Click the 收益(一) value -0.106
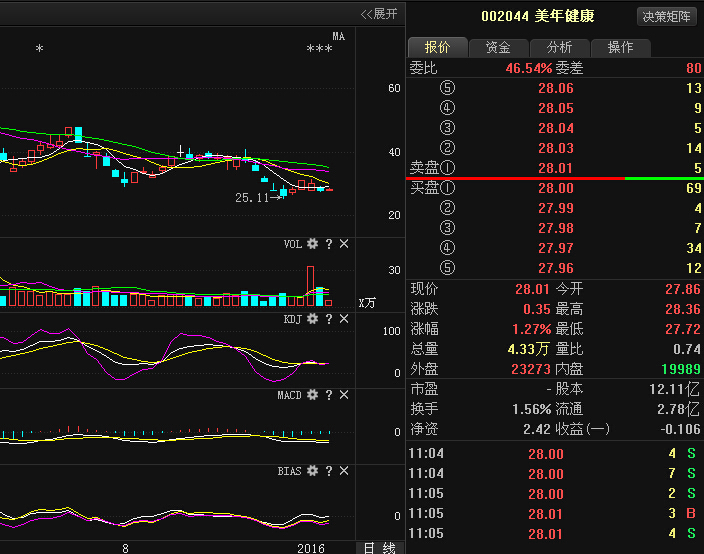 pos(680,429)
